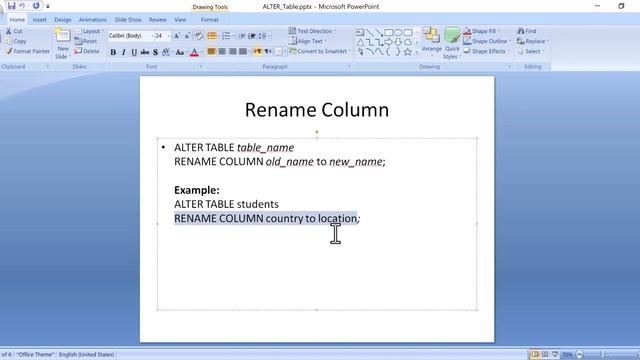Open Align Text dropdown
640x360 pixels.
(x=308, y=41)
